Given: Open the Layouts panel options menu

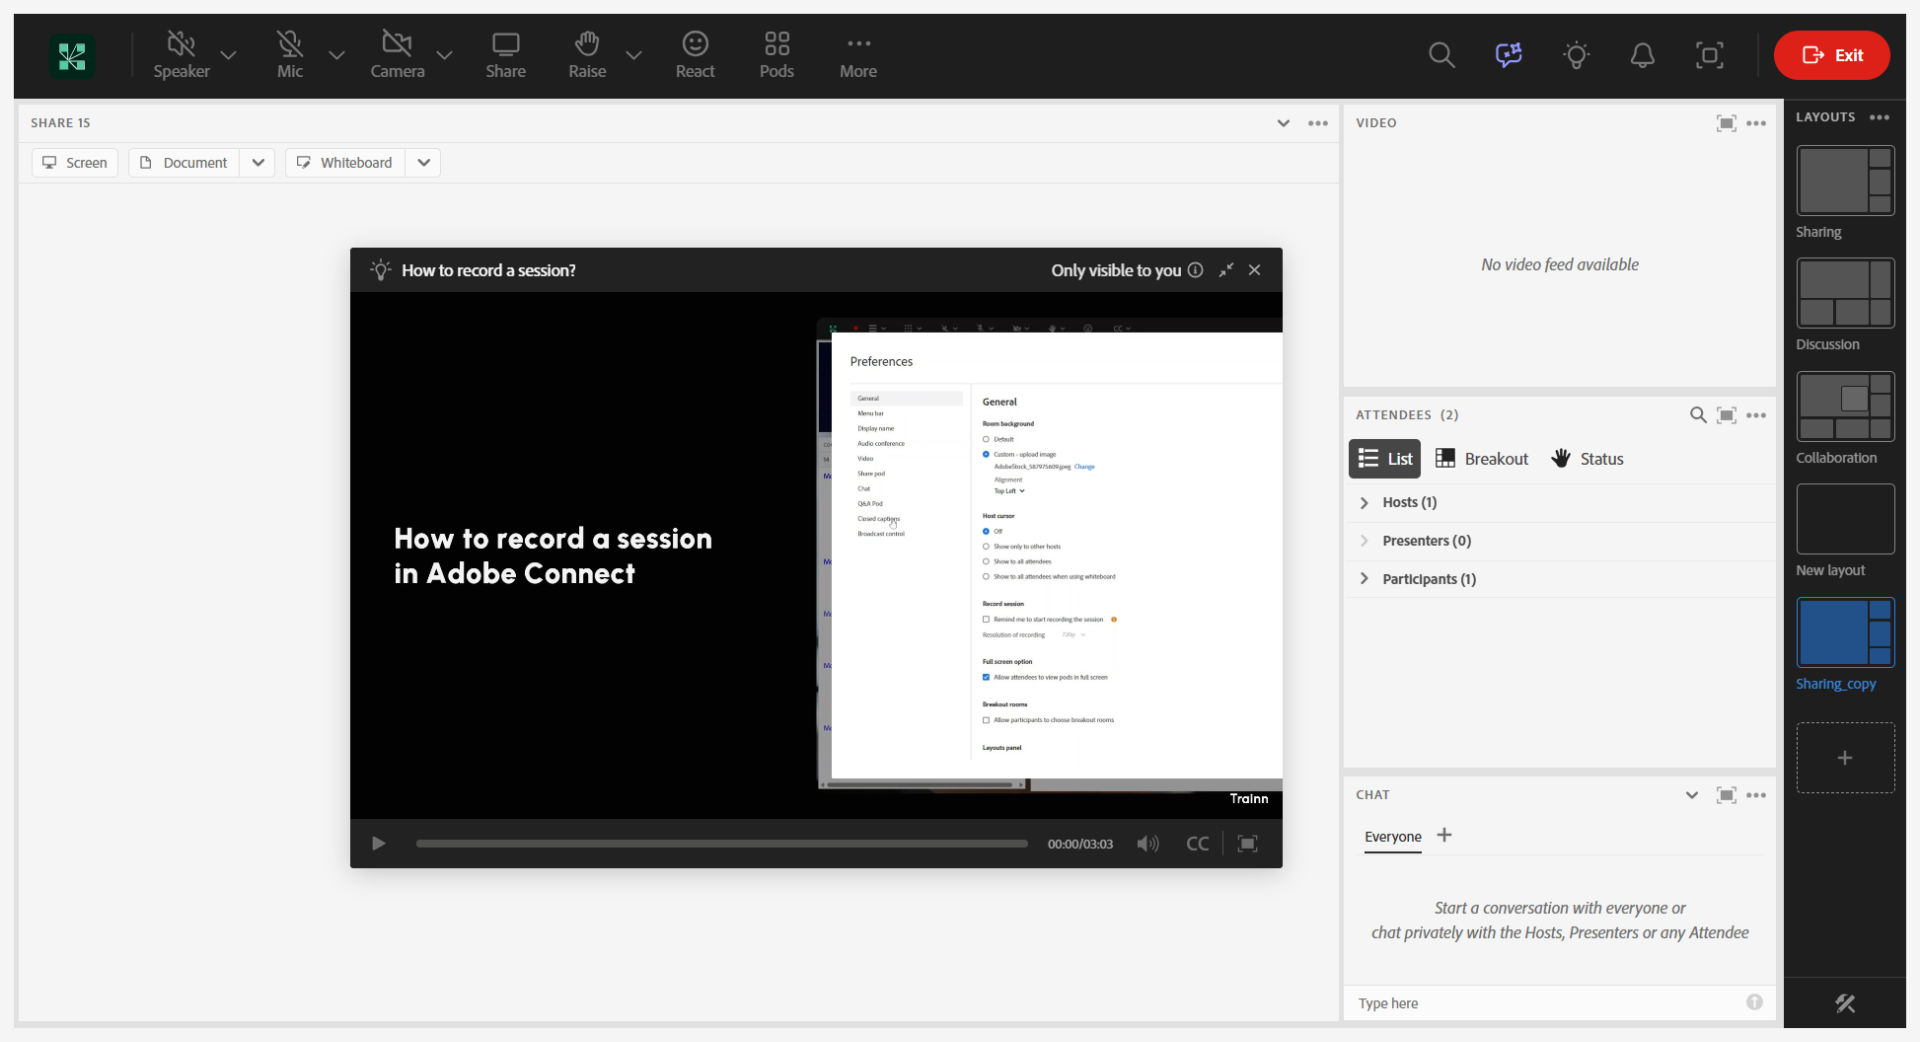Looking at the screenshot, I should [1879, 117].
